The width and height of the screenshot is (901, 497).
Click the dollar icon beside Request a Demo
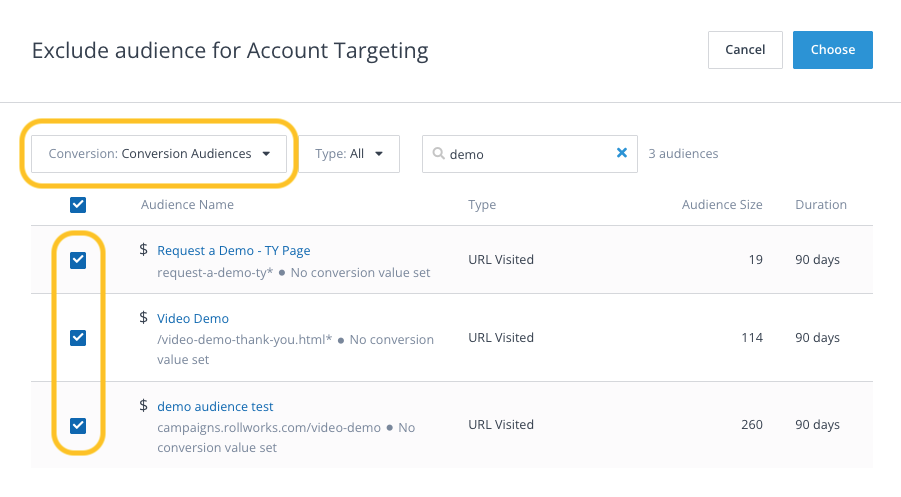(144, 250)
